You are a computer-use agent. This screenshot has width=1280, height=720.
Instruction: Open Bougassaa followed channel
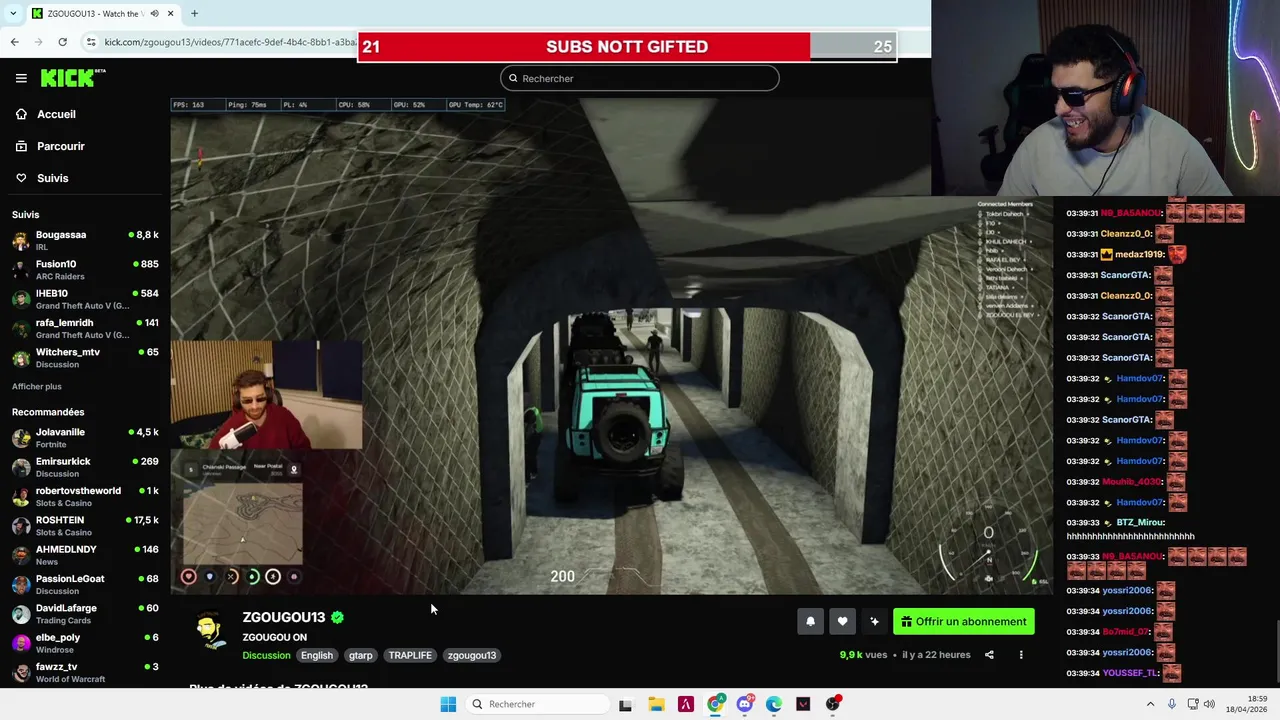tap(85, 240)
